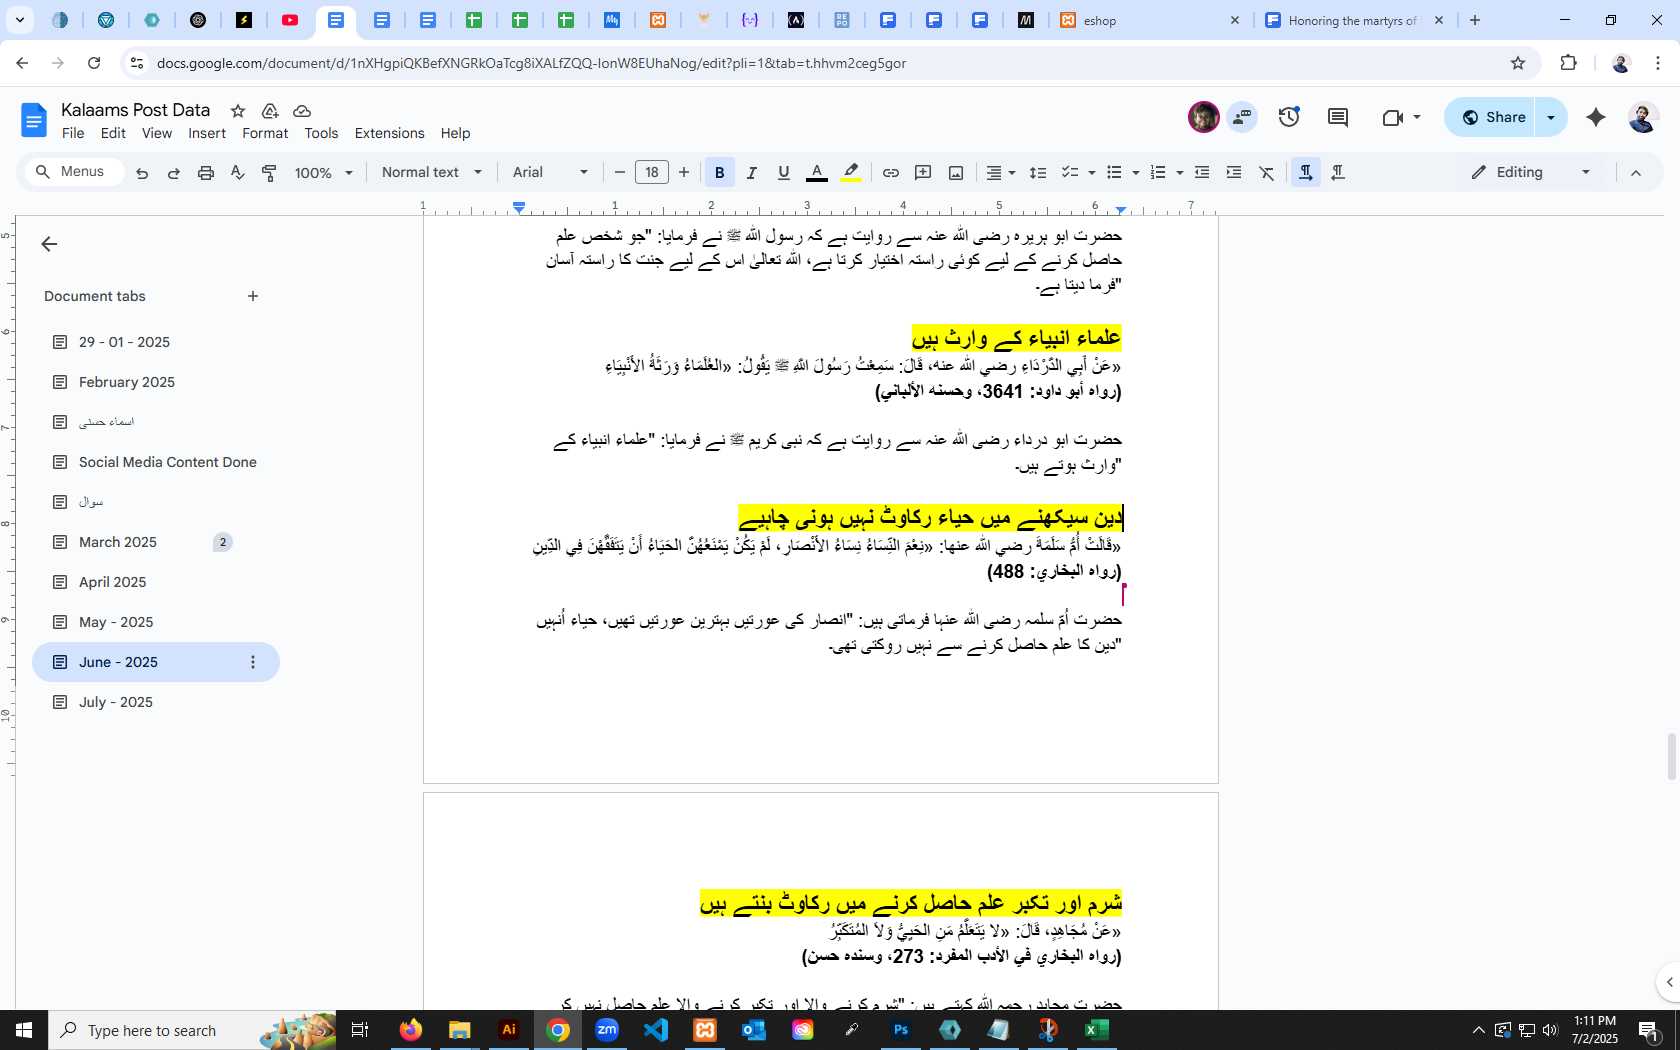The image size is (1680, 1050).
Task: Click the Share button
Action: tap(1490, 117)
